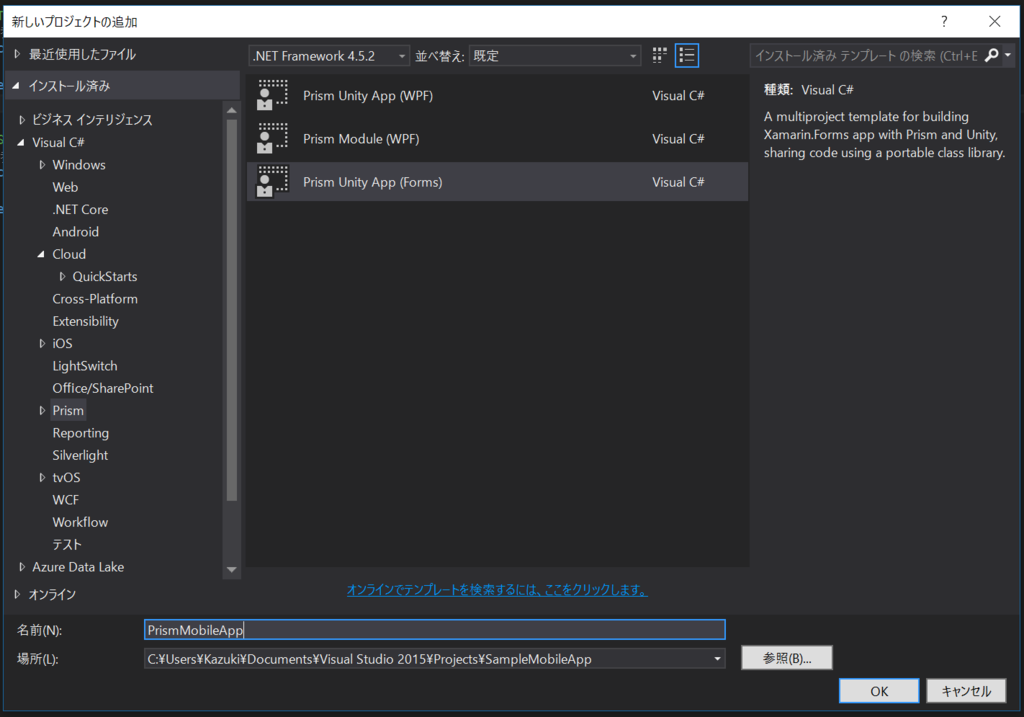1024x717 pixels.
Task: Select the Web category
Action: click(65, 187)
